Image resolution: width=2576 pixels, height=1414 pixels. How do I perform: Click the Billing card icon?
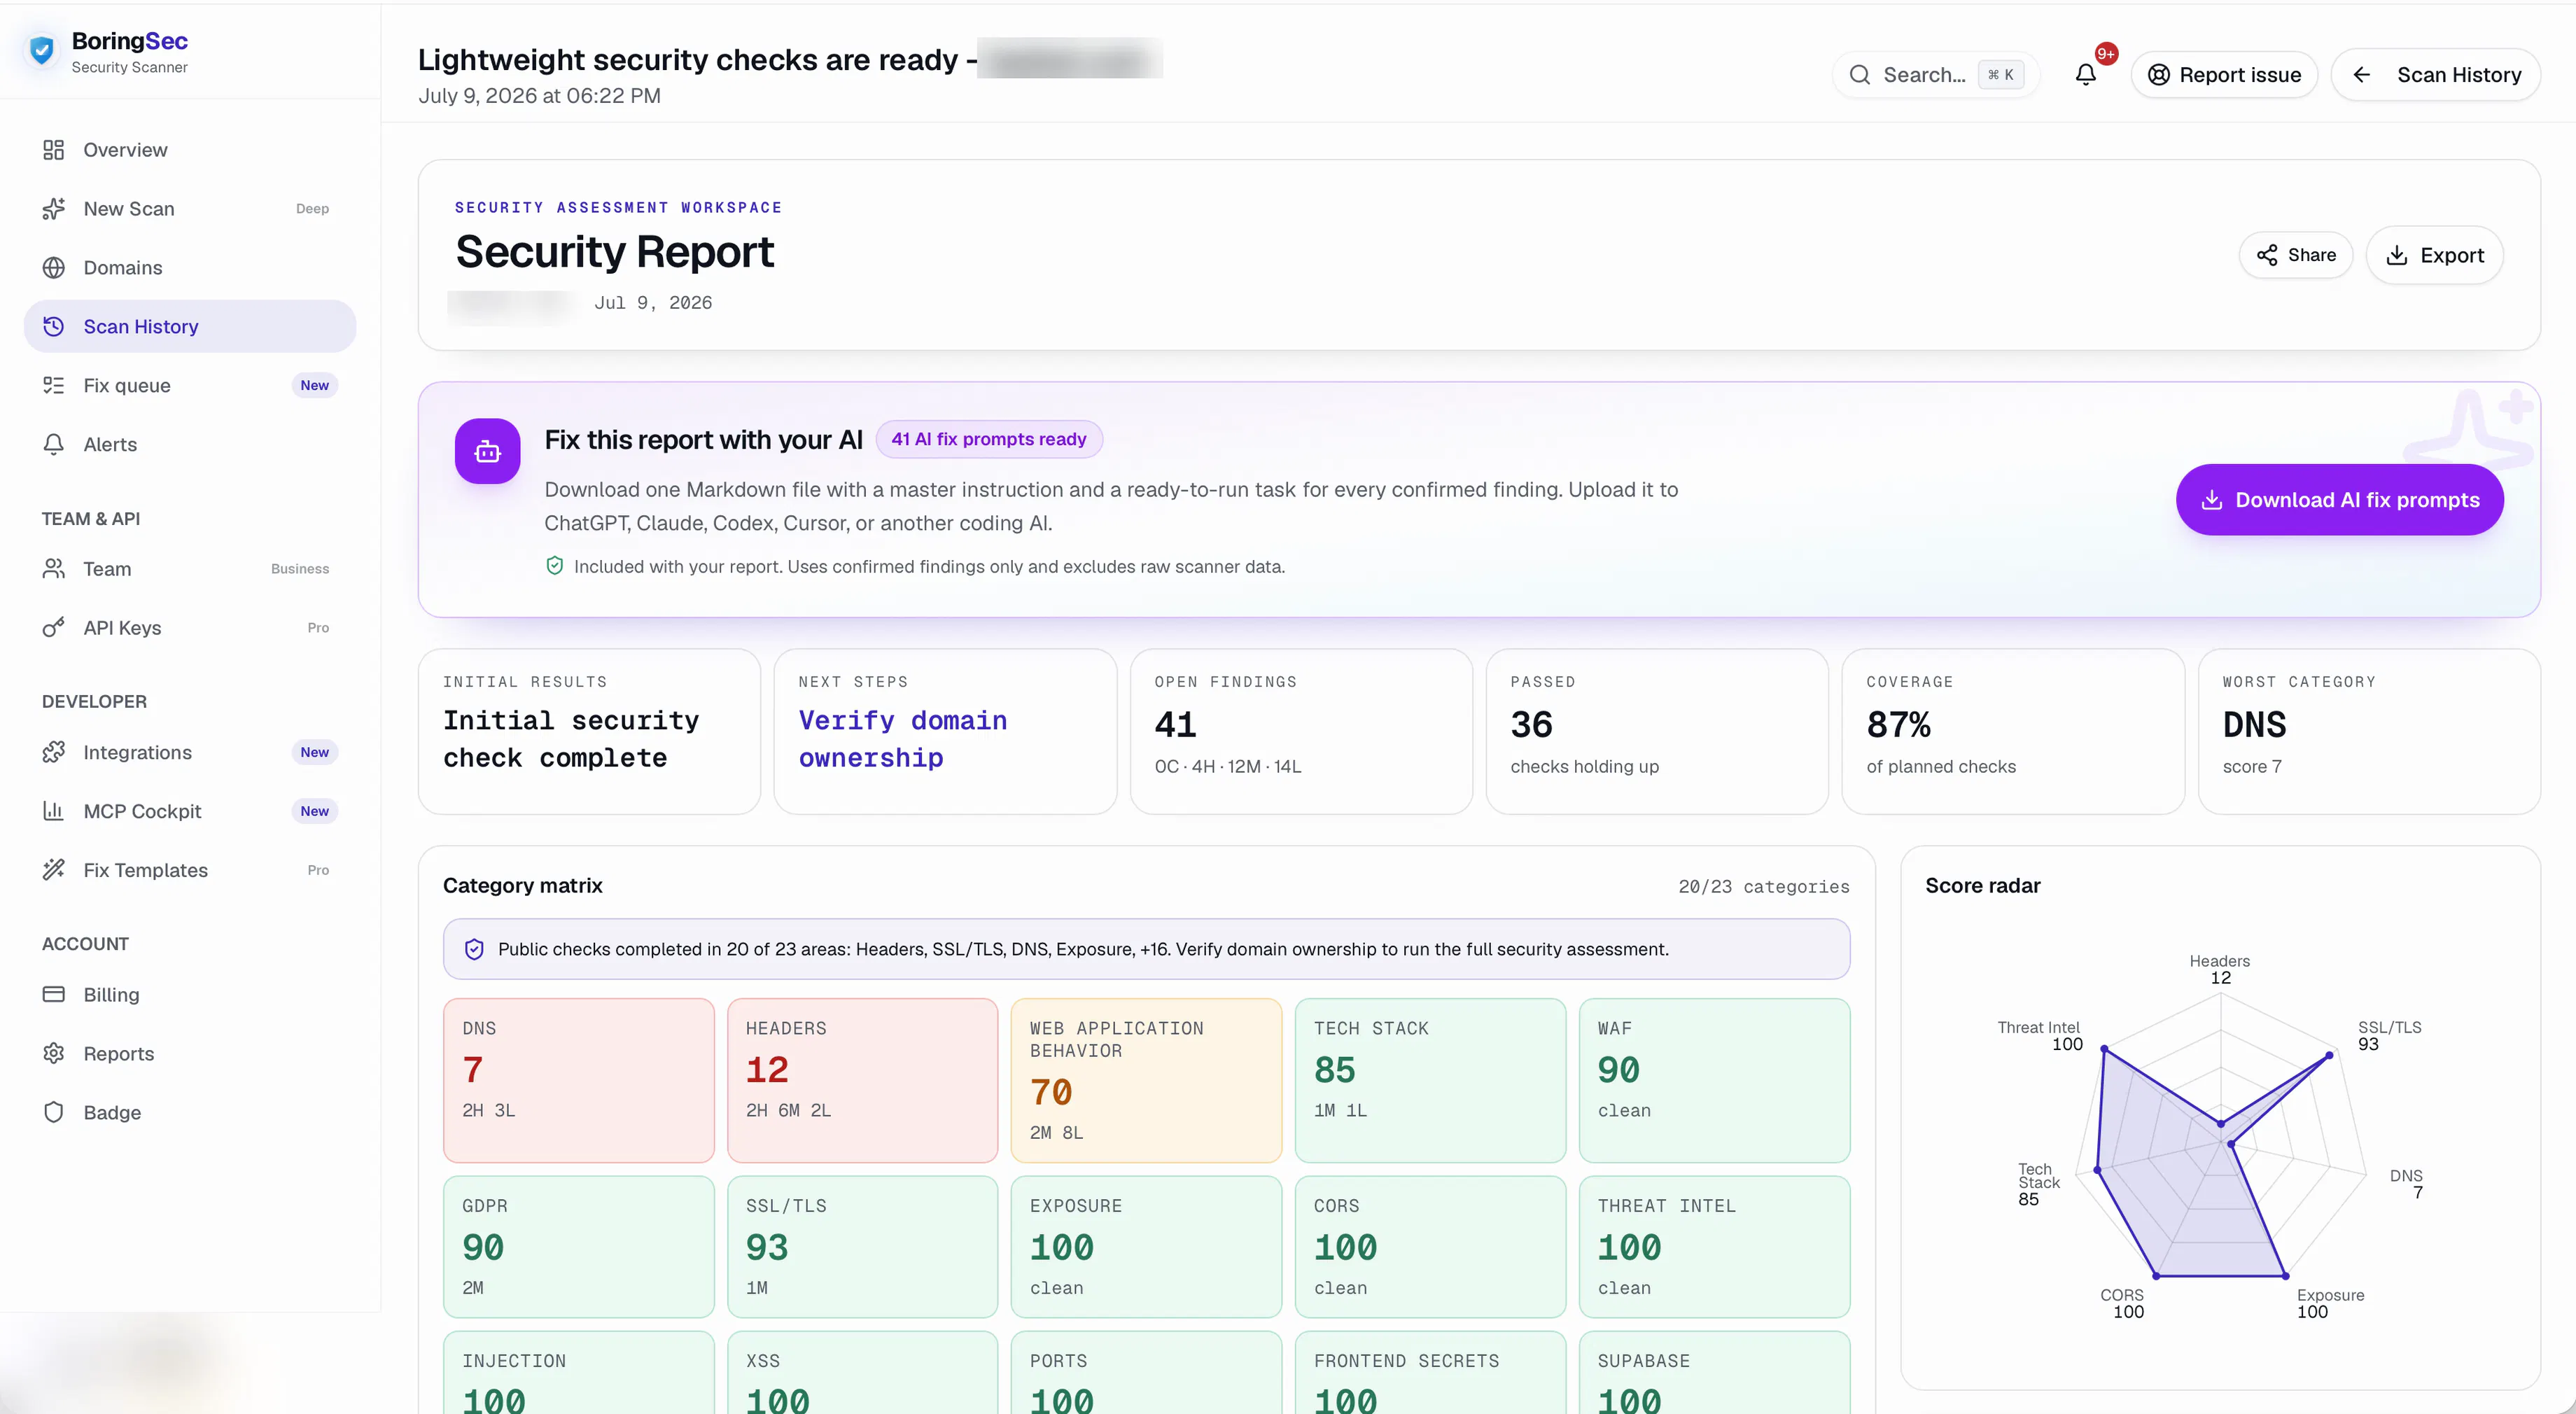pos(54,995)
